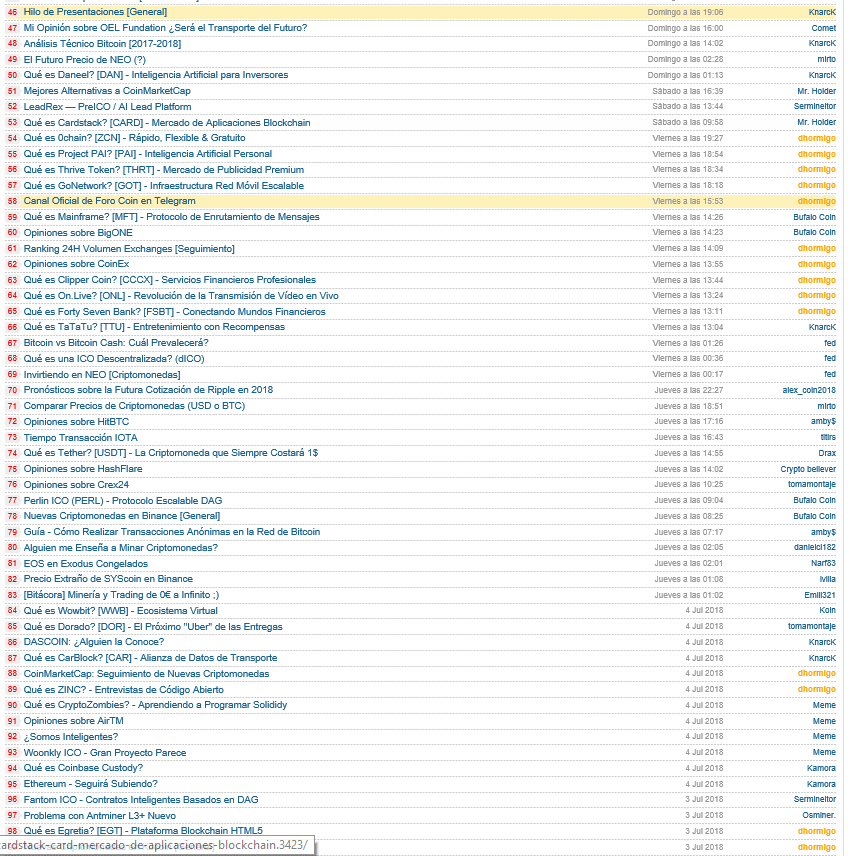Open the Perlin ICO (PERL) thread
The height and width of the screenshot is (856, 854).
click(123, 500)
